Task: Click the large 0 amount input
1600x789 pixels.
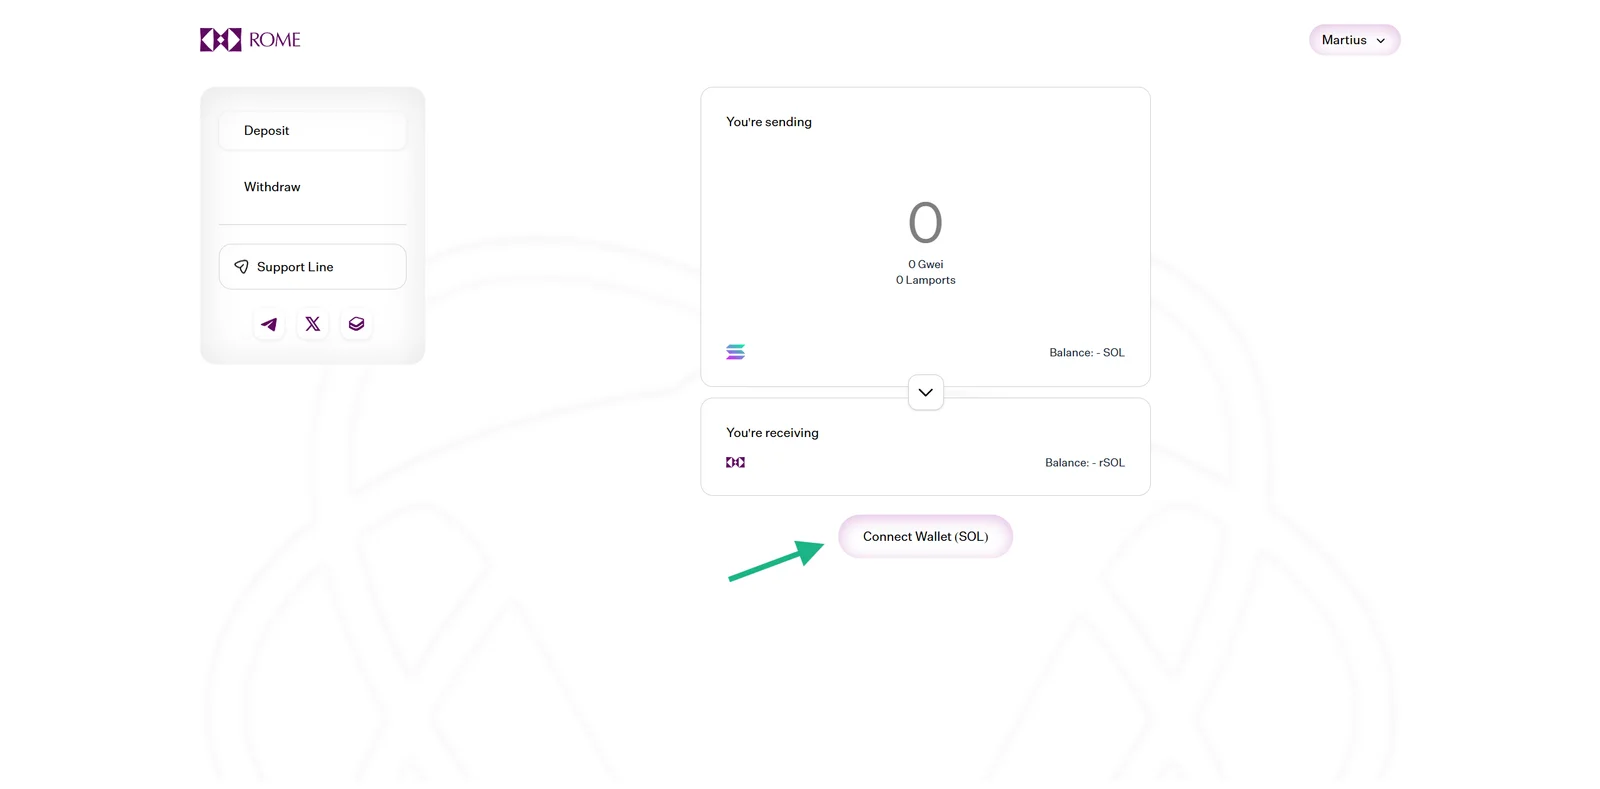Action: point(926,222)
